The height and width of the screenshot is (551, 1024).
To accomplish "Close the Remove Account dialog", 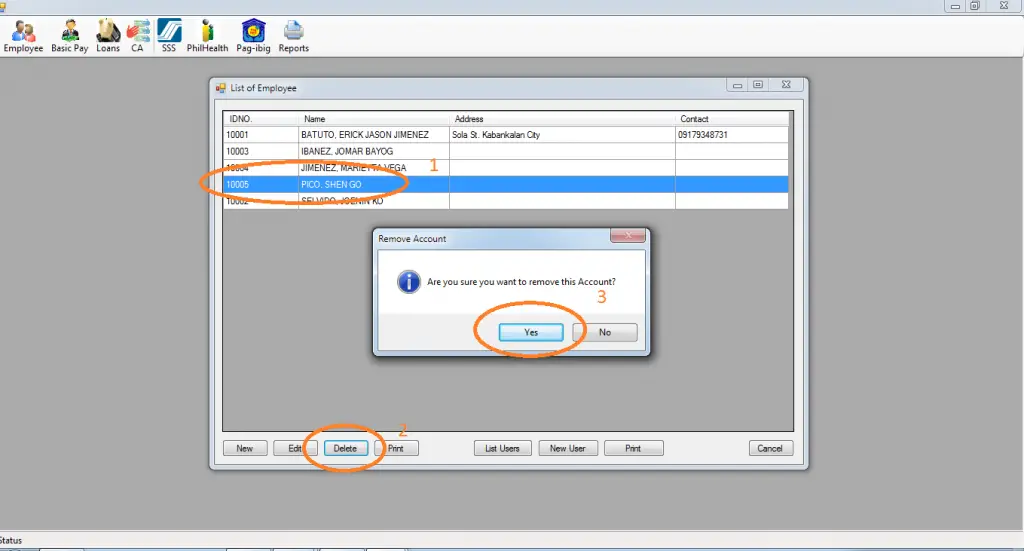I will [627, 238].
